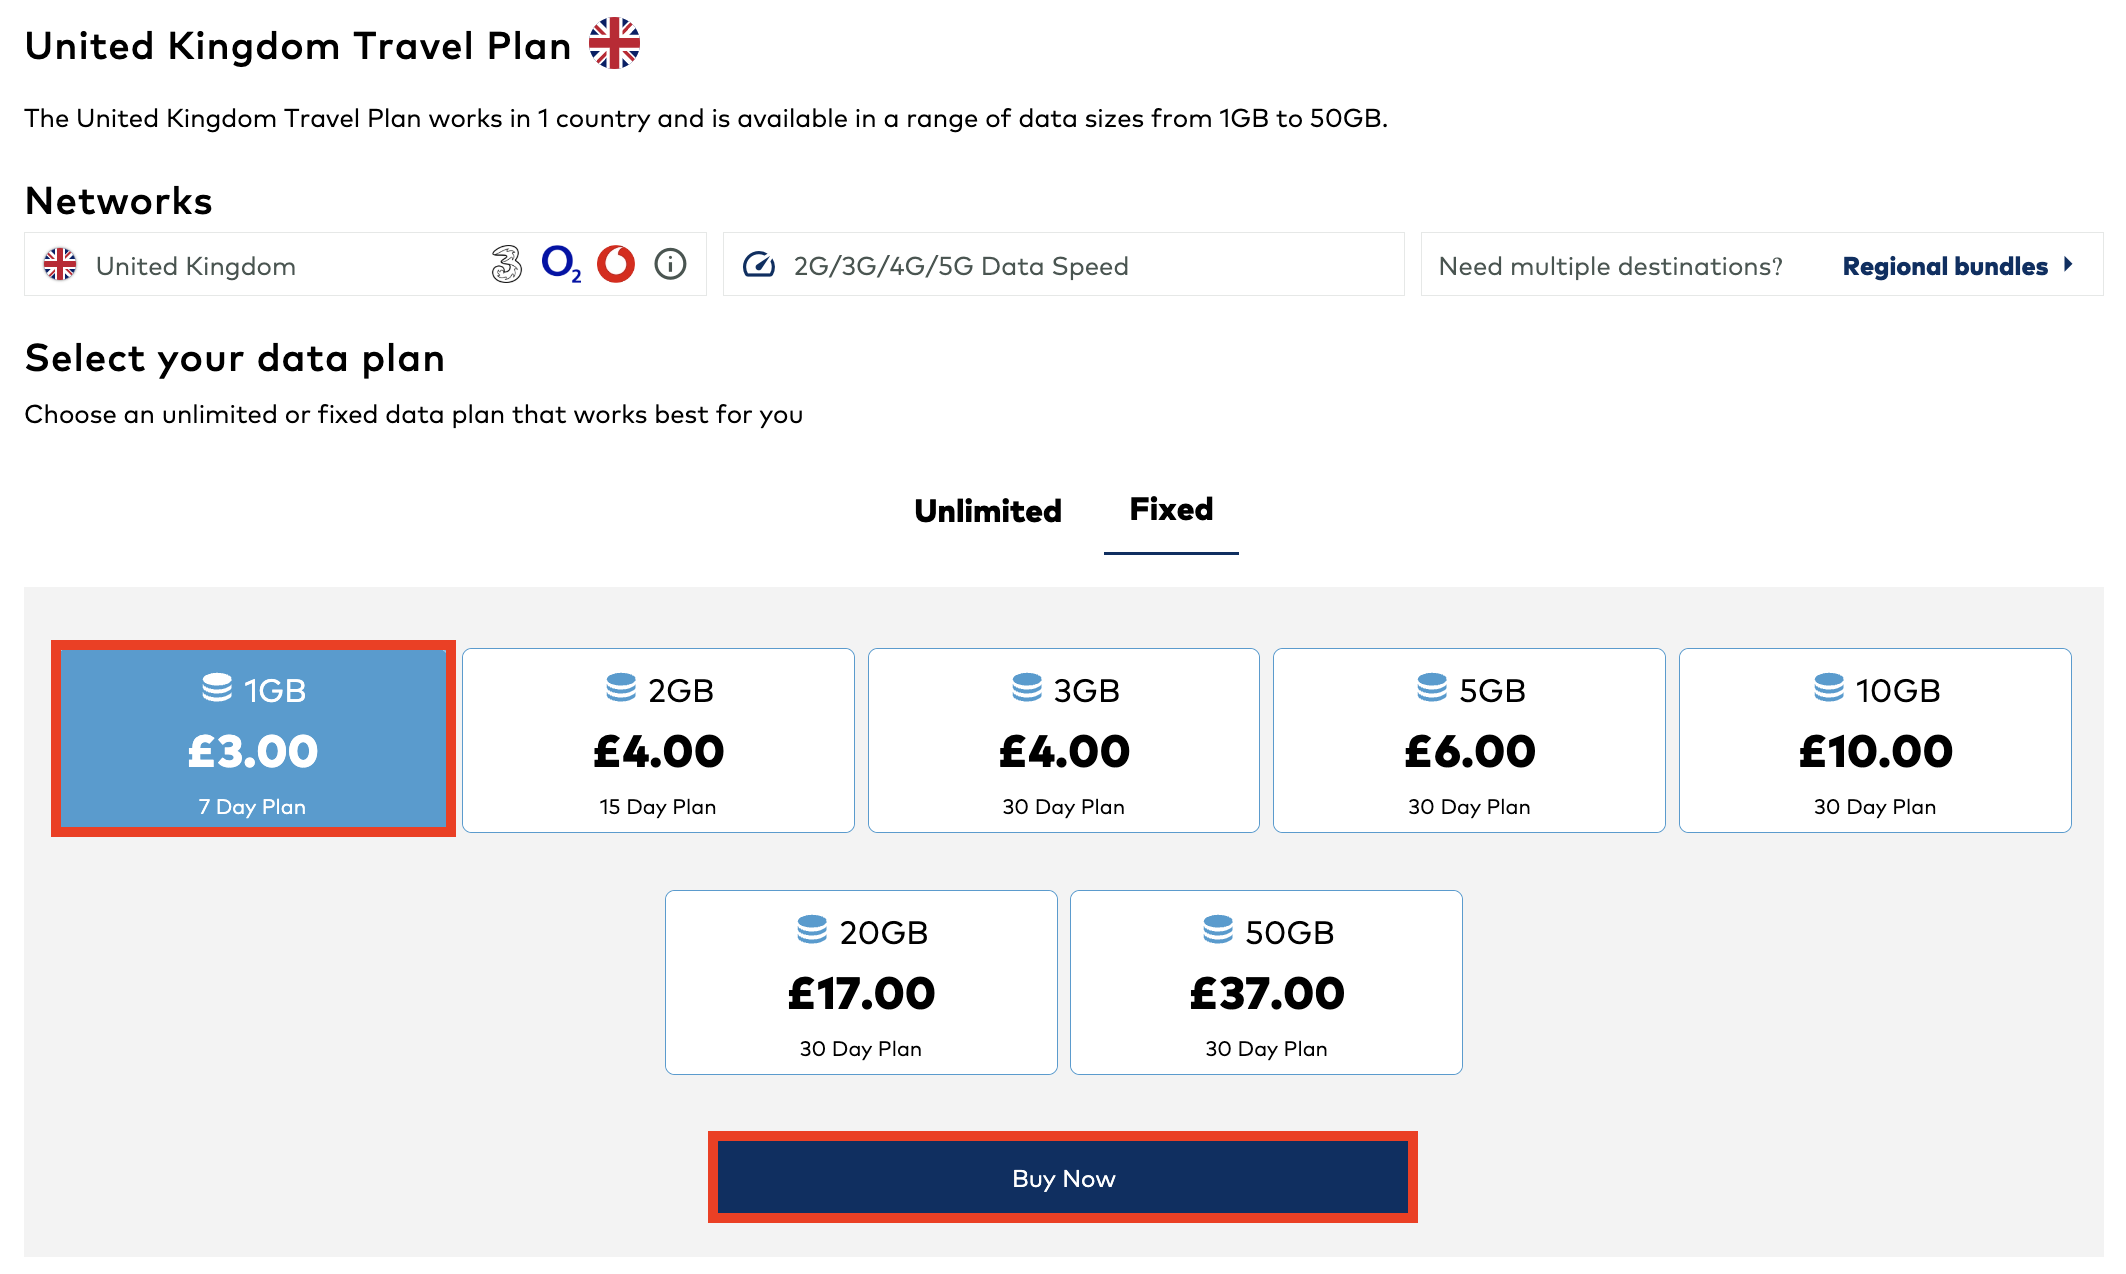2126x1274 pixels.
Task: Open the network info circle icon
Action: click(x=670, y=264)
